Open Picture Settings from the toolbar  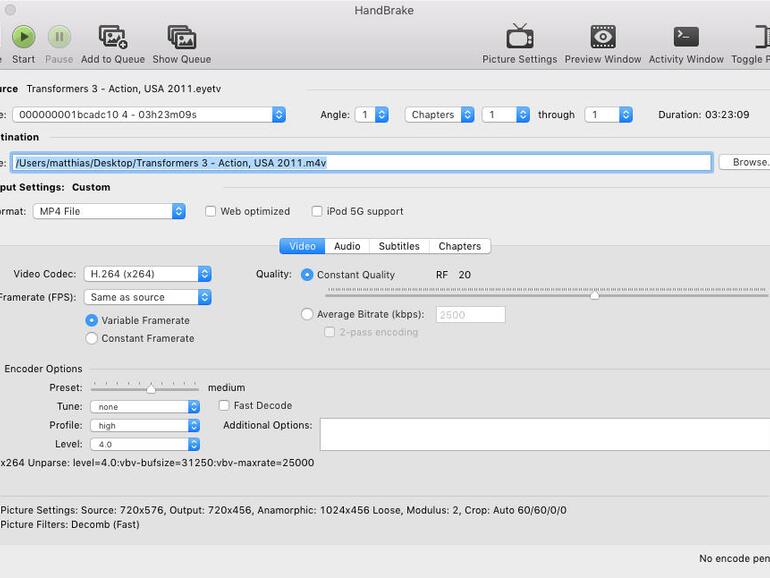coord(519,37)
